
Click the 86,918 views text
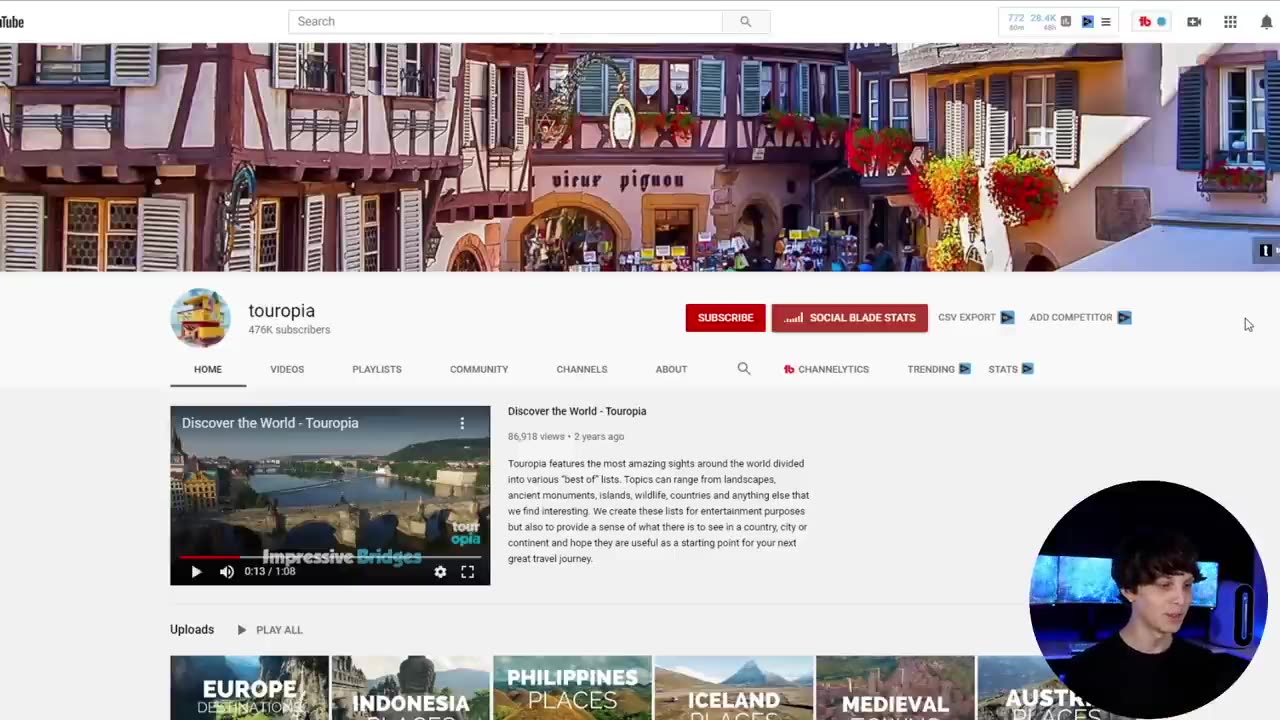click(536, 437)
